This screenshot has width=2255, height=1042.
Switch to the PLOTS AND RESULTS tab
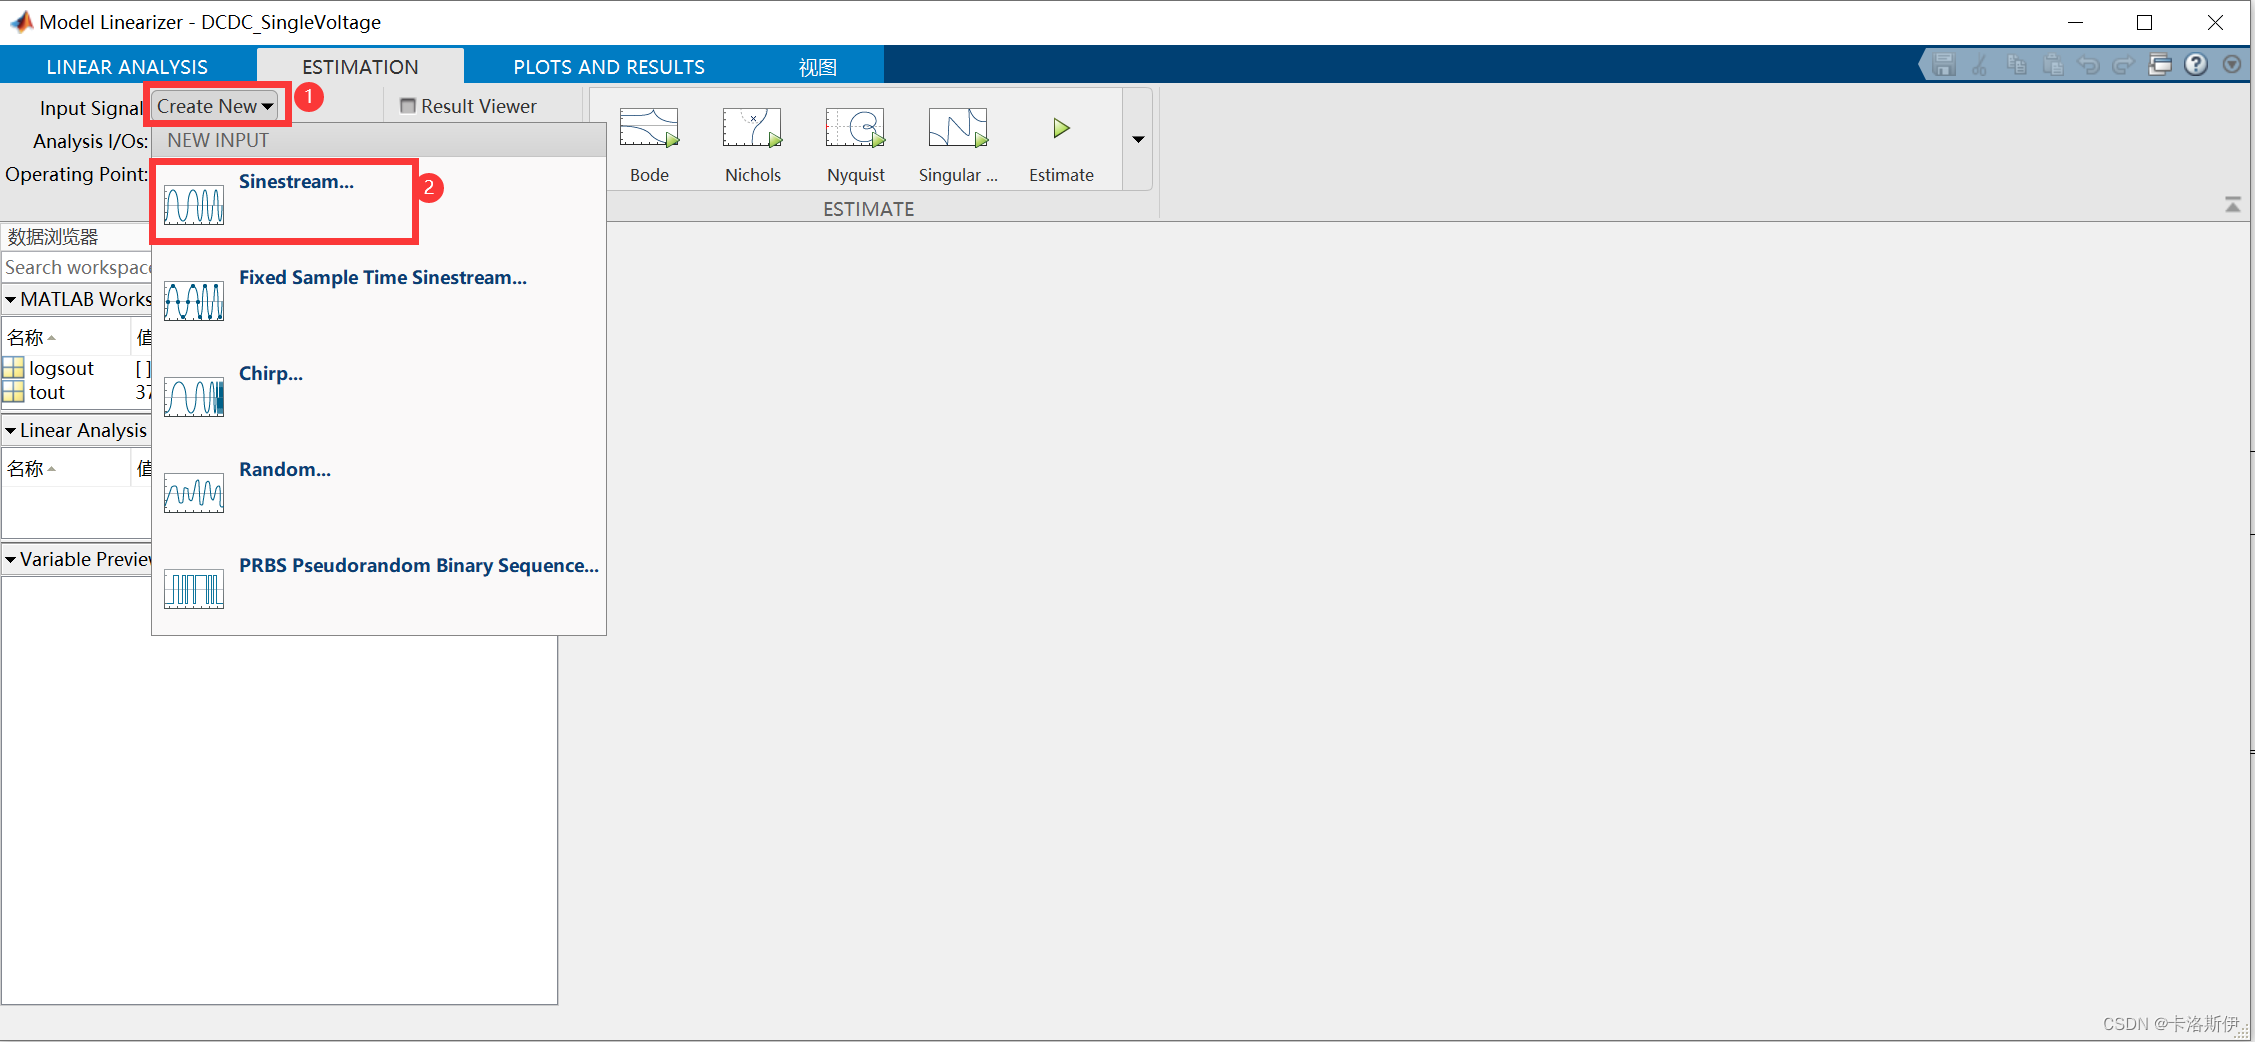609,66
